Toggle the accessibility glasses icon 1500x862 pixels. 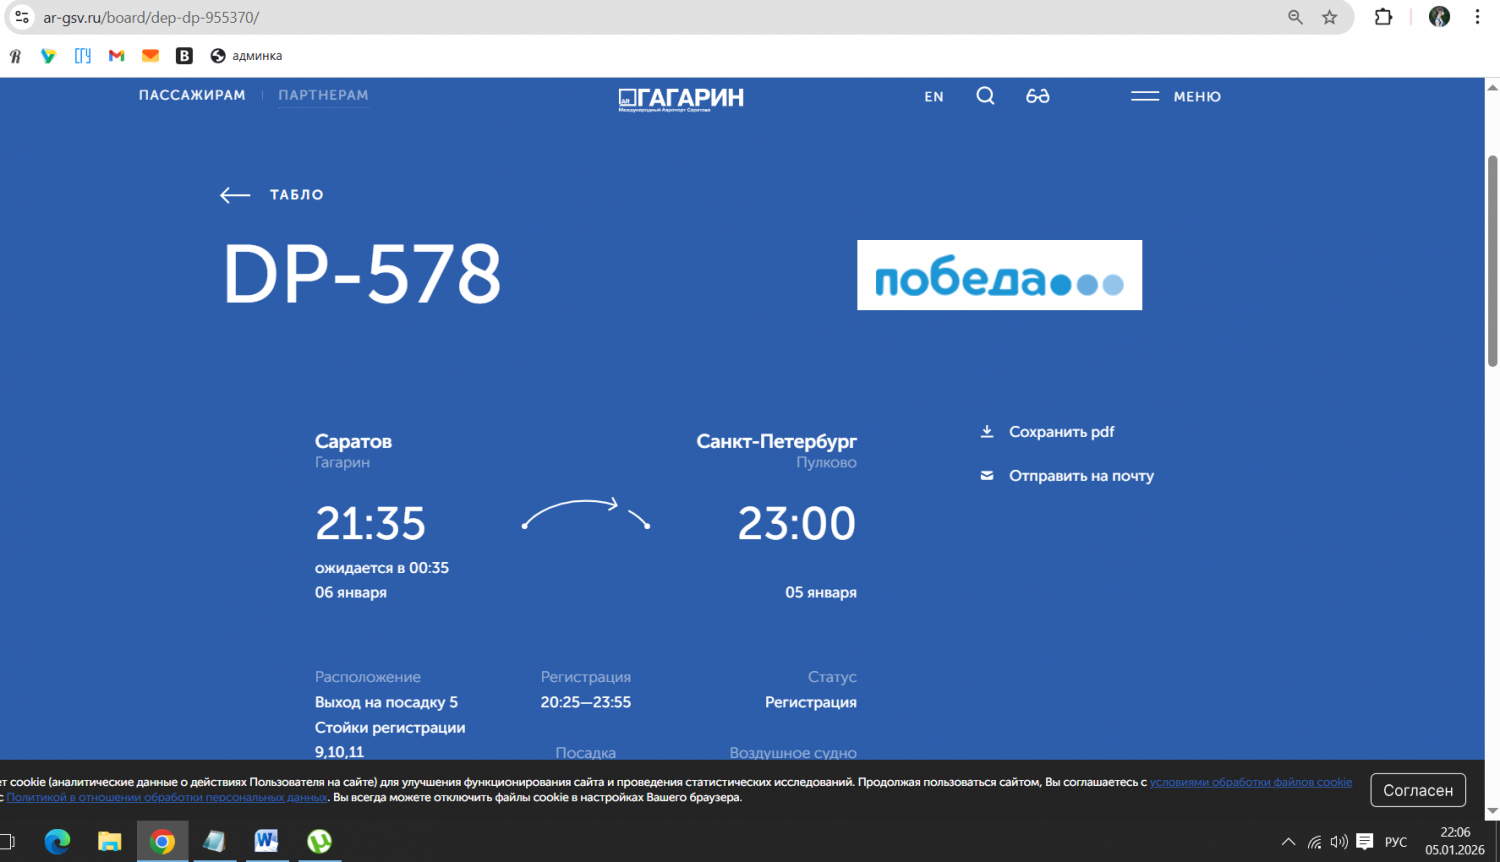tap(1037, 96)
